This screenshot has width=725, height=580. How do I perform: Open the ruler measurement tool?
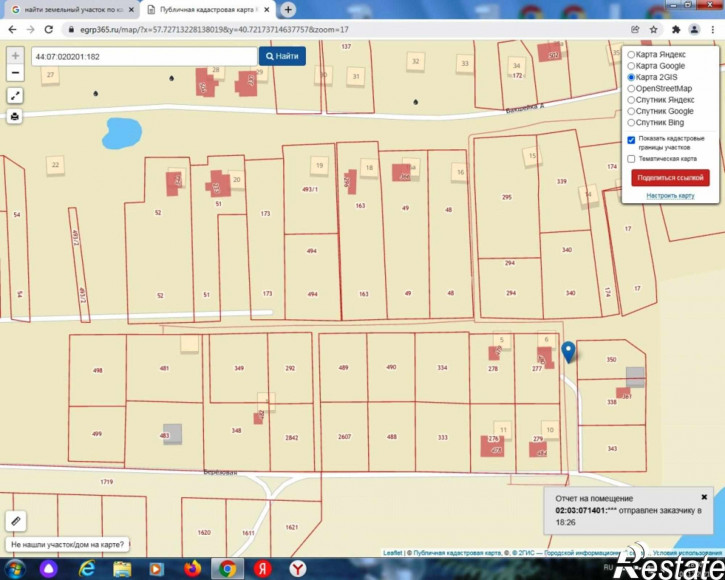16,521
